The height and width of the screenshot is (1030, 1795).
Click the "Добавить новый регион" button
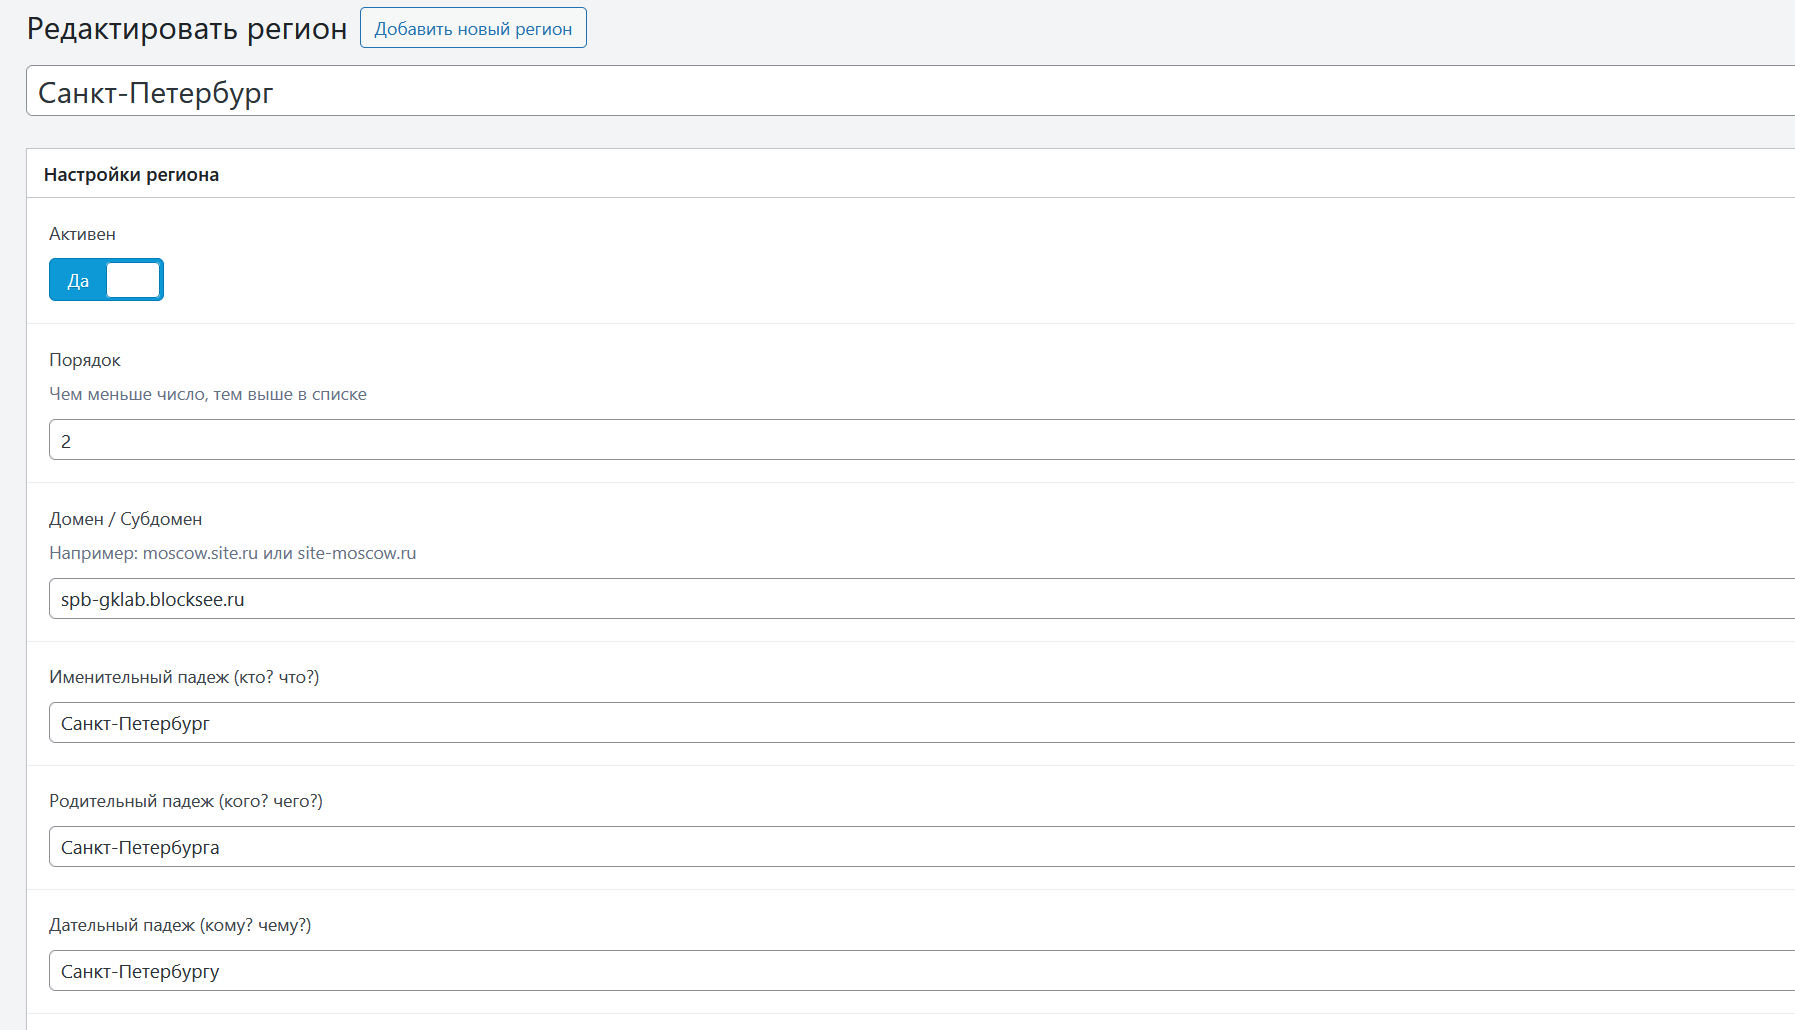point(473,29)
